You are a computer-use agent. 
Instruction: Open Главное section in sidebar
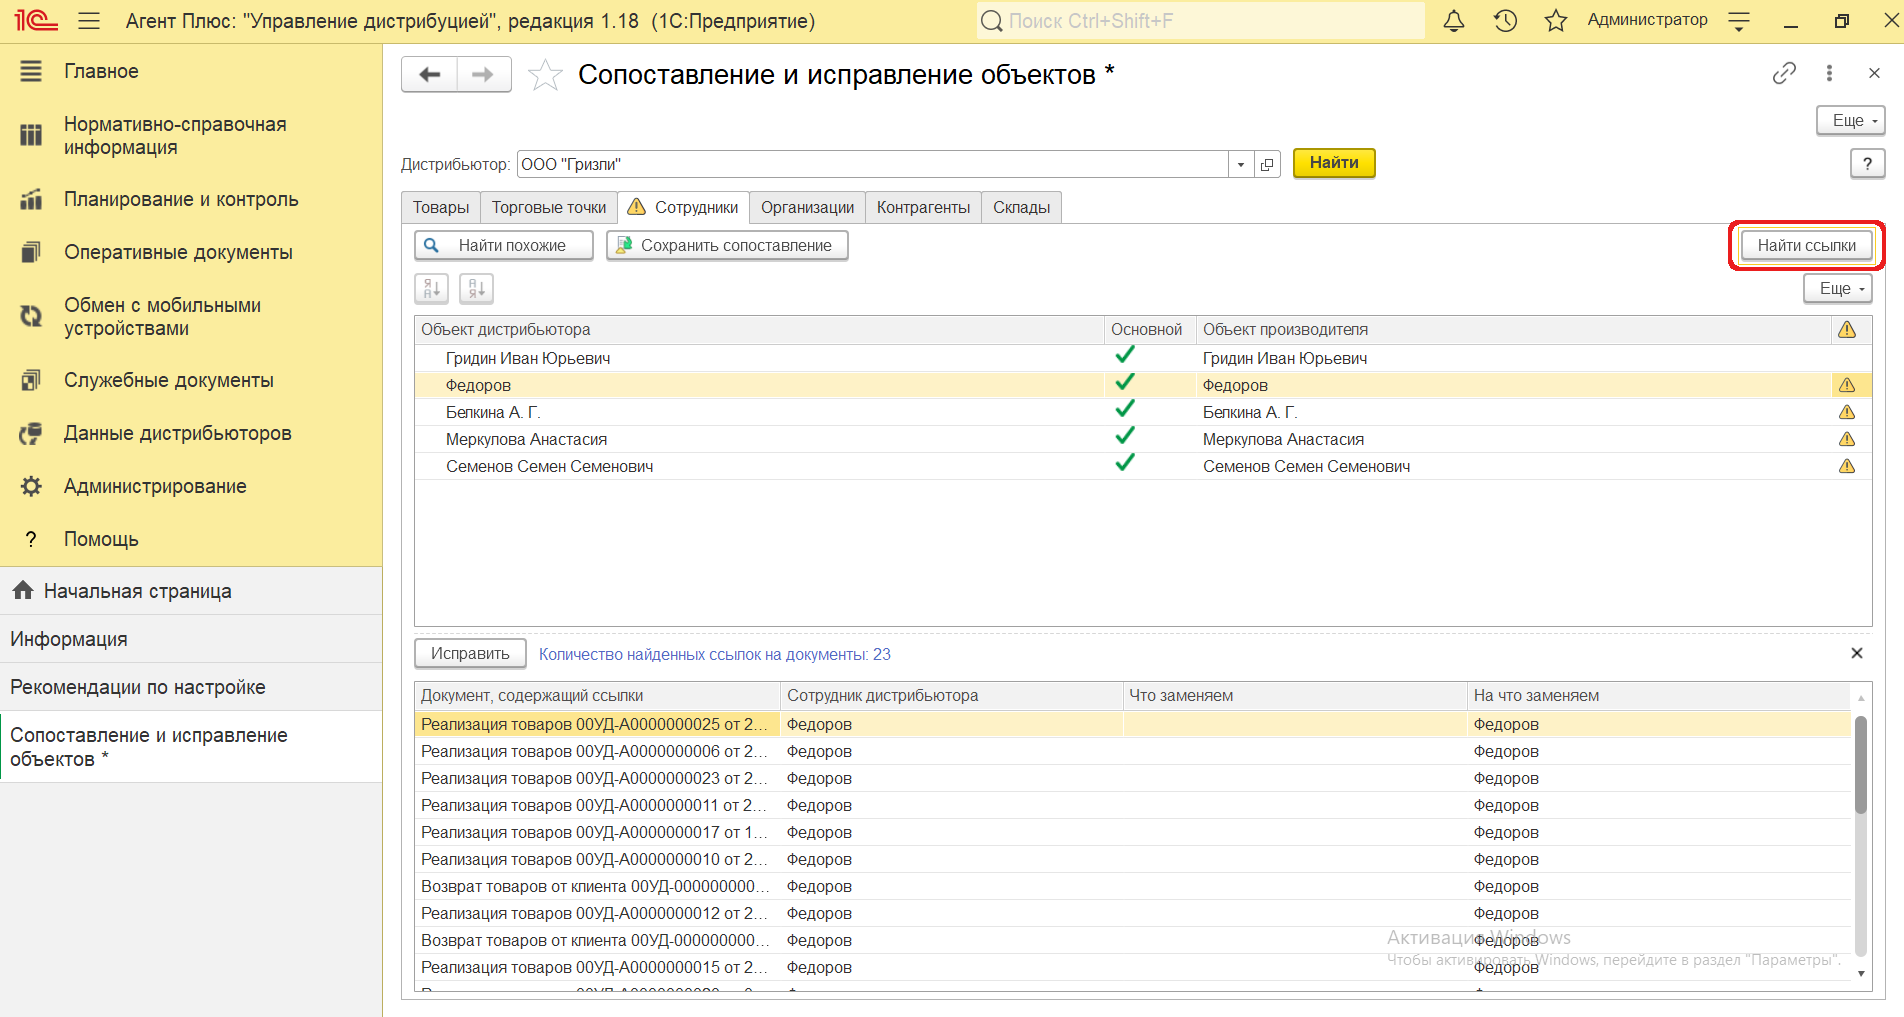pos(191,71)
